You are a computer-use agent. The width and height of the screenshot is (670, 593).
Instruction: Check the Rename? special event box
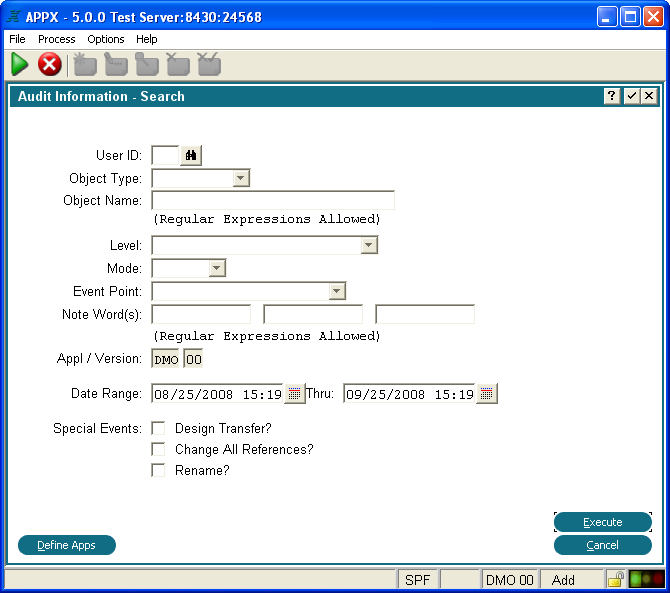tap(158, 470)
